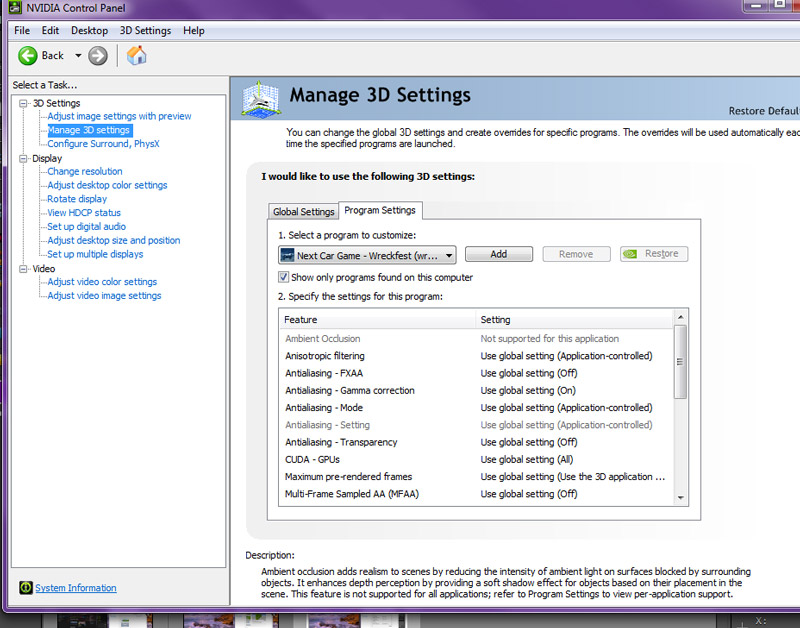Open 'Adjust video color settings'
The image size is (800, 628).
tap(102, 282)
